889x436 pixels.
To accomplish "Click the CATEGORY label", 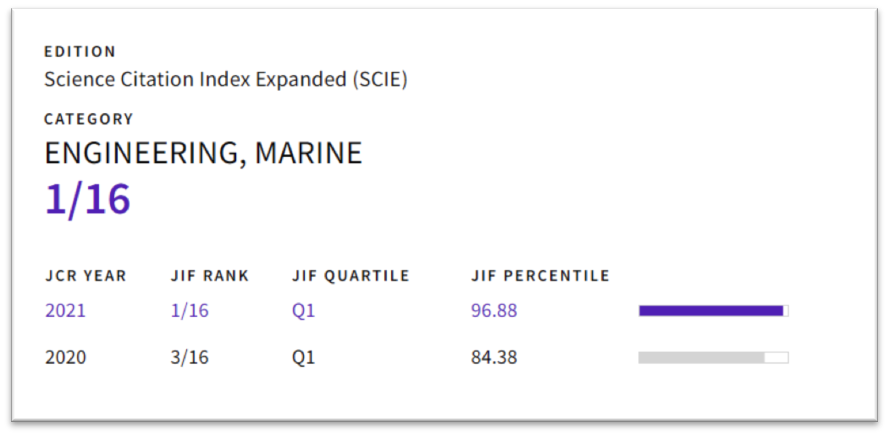I will point(88,119).
